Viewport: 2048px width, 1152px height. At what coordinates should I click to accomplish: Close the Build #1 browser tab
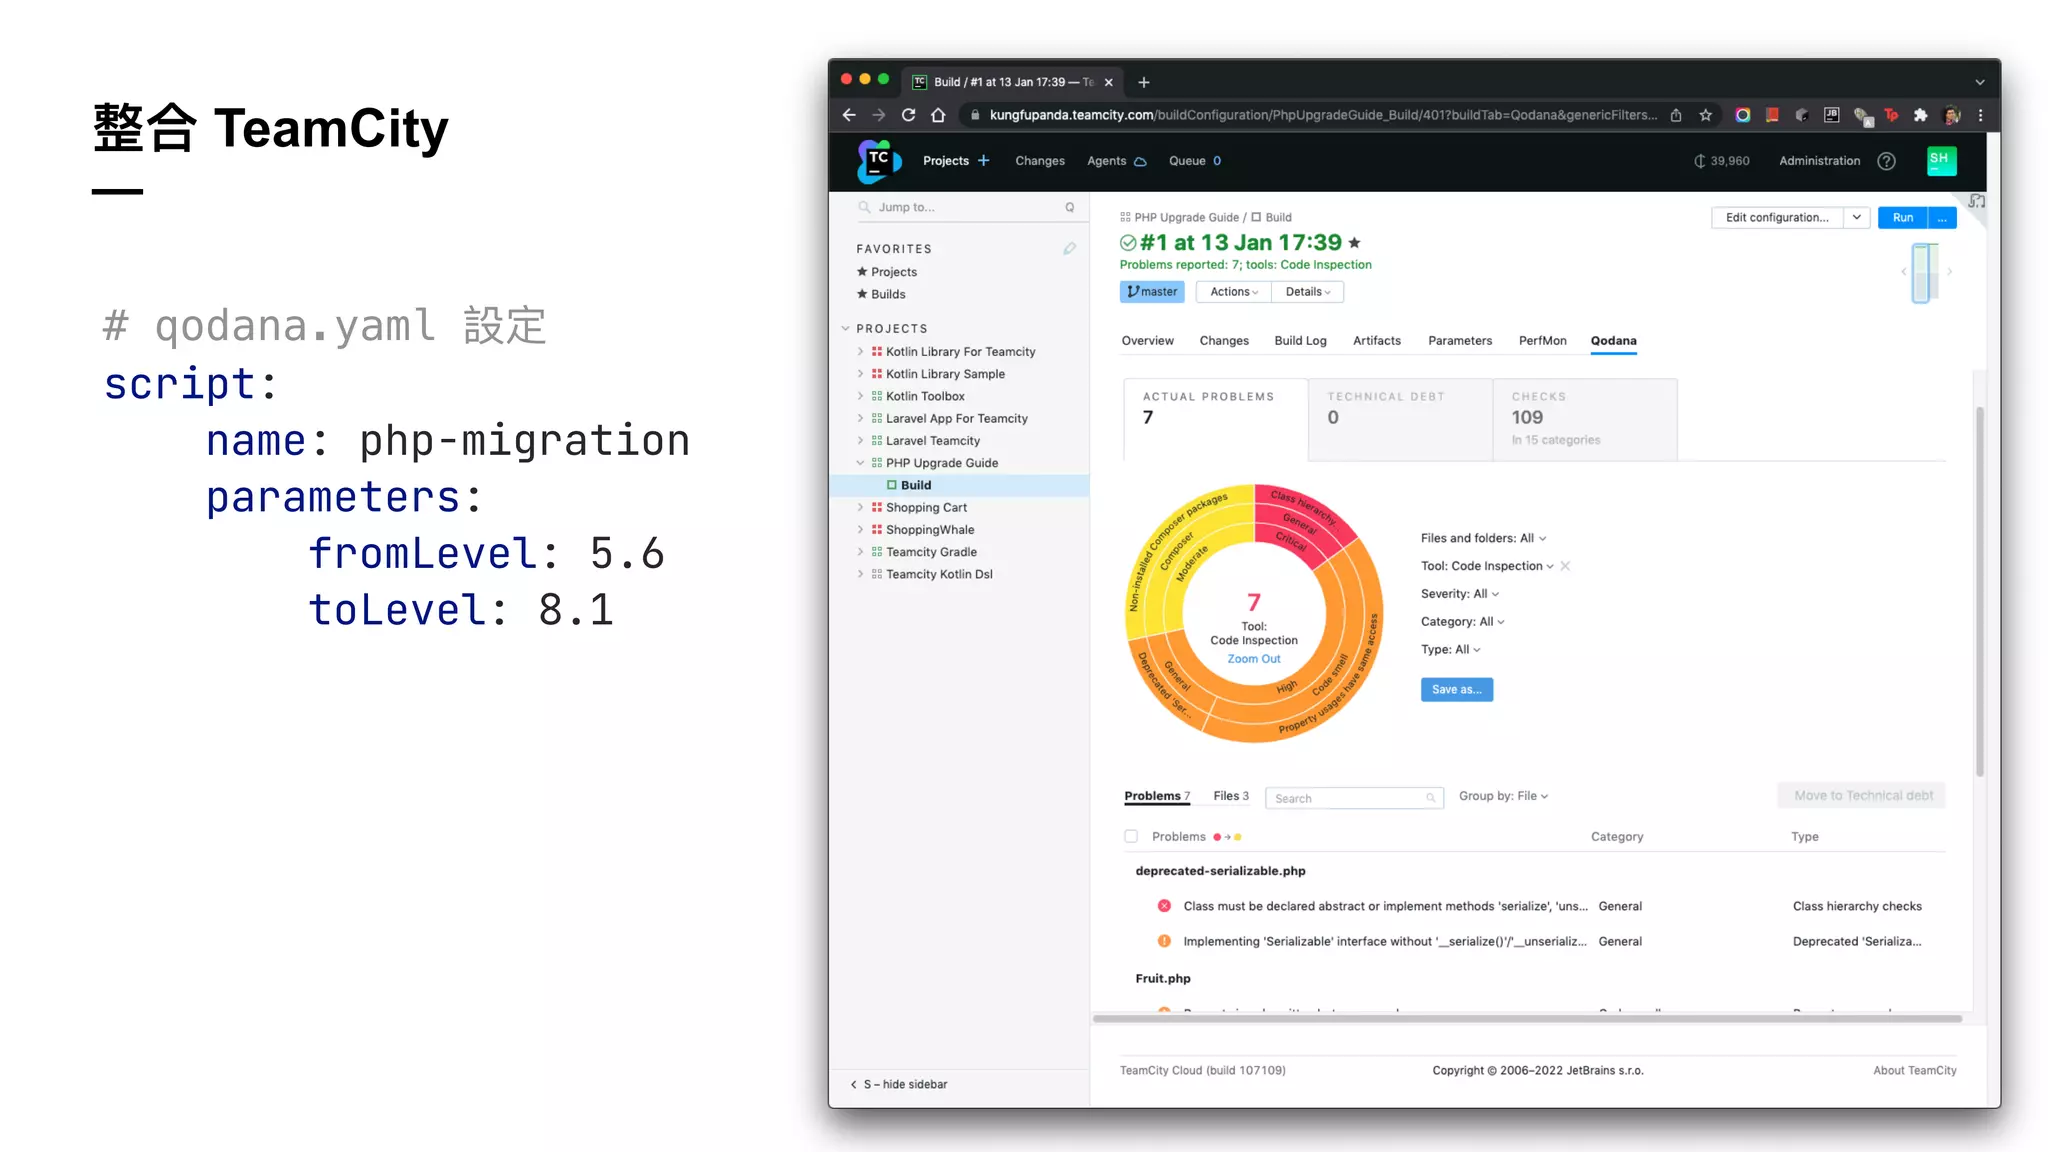(x=1108, y=82)
